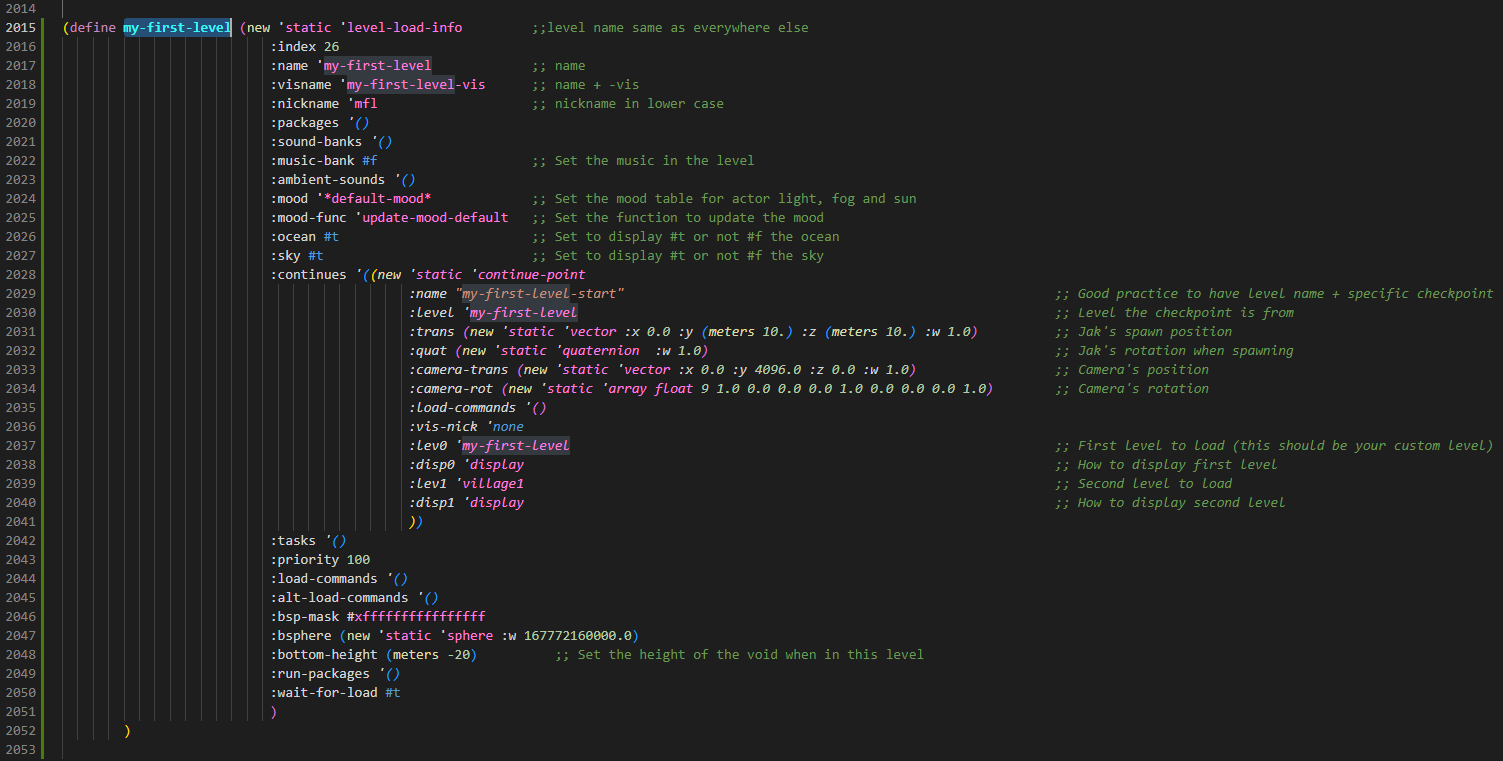The width and height of the screenshot is (1503, 761).
Task: Click the *default-mood* symbol
Action: click(x=377, y=199)
